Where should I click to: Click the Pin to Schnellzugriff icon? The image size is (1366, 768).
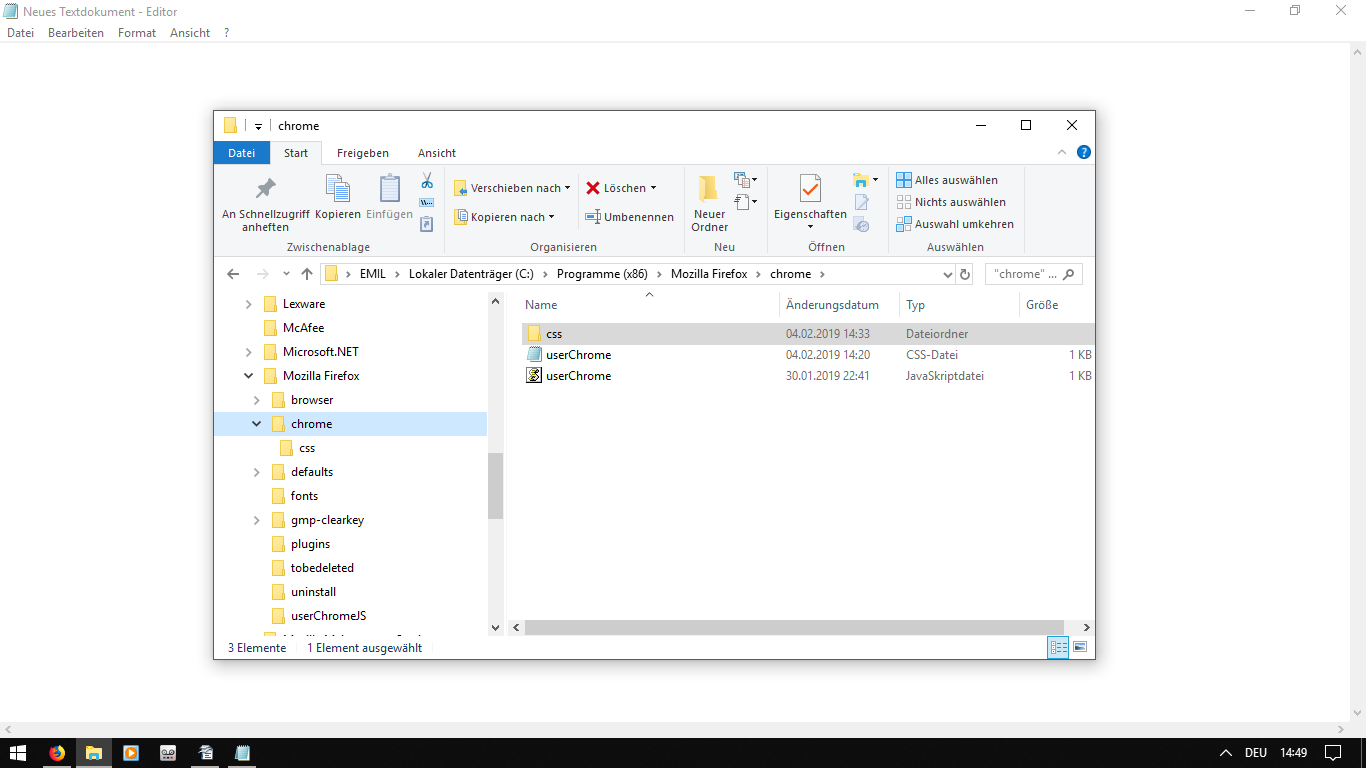tap(265, 189)
